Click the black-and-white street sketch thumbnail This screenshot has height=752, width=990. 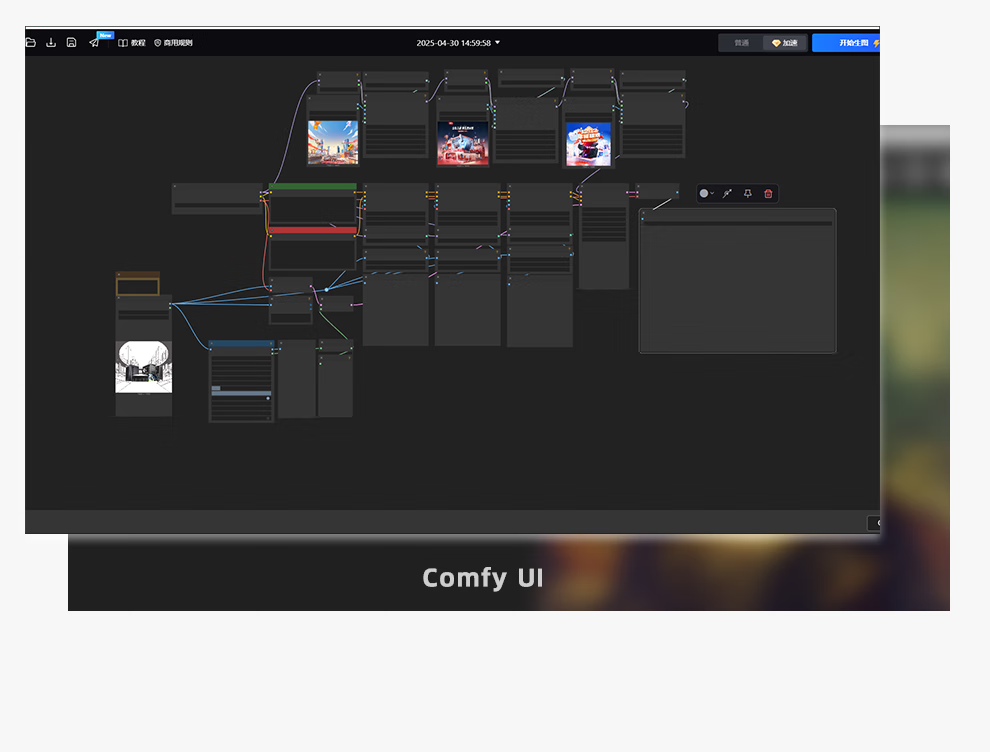pos(143,367)
